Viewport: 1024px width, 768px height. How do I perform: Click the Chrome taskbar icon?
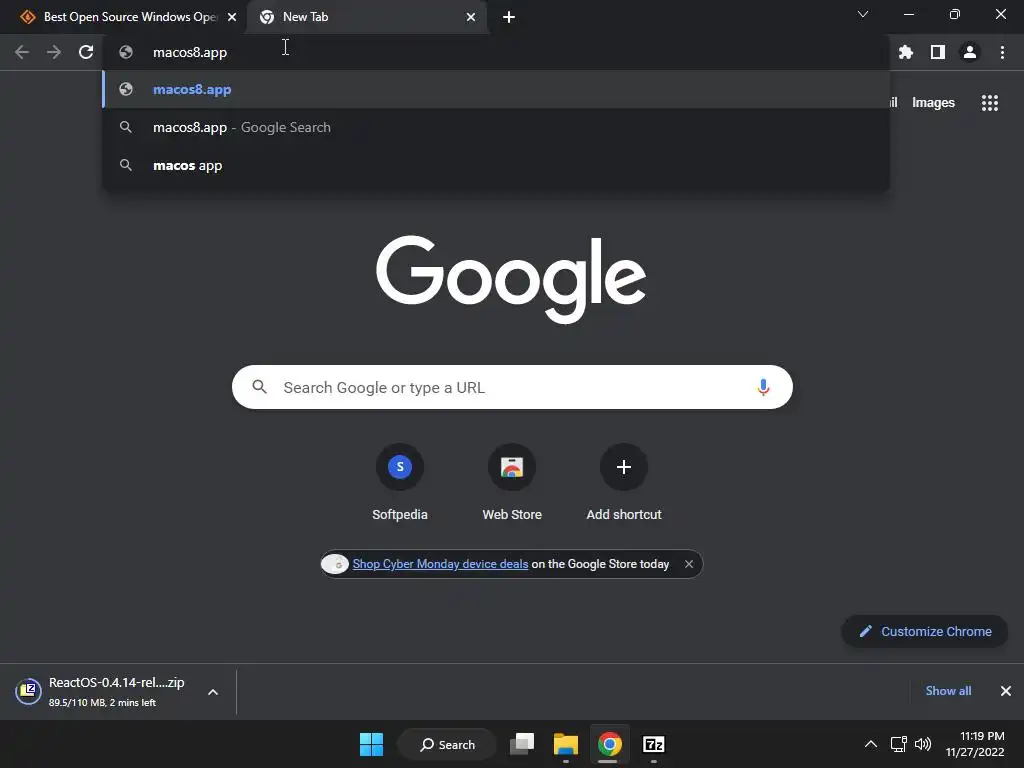[x=609, y=744]
